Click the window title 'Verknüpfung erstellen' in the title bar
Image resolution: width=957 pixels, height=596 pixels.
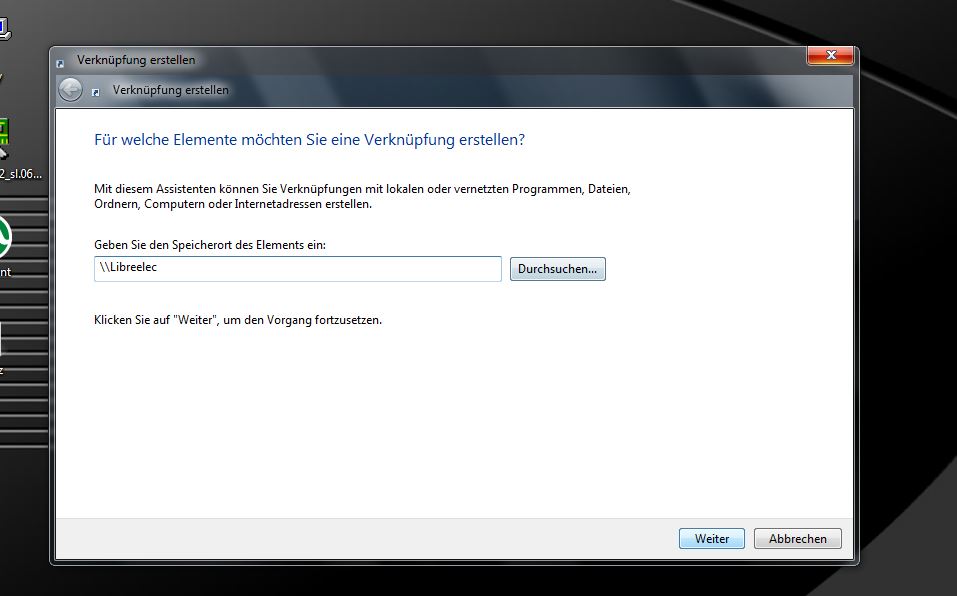[x=136, y=60]
